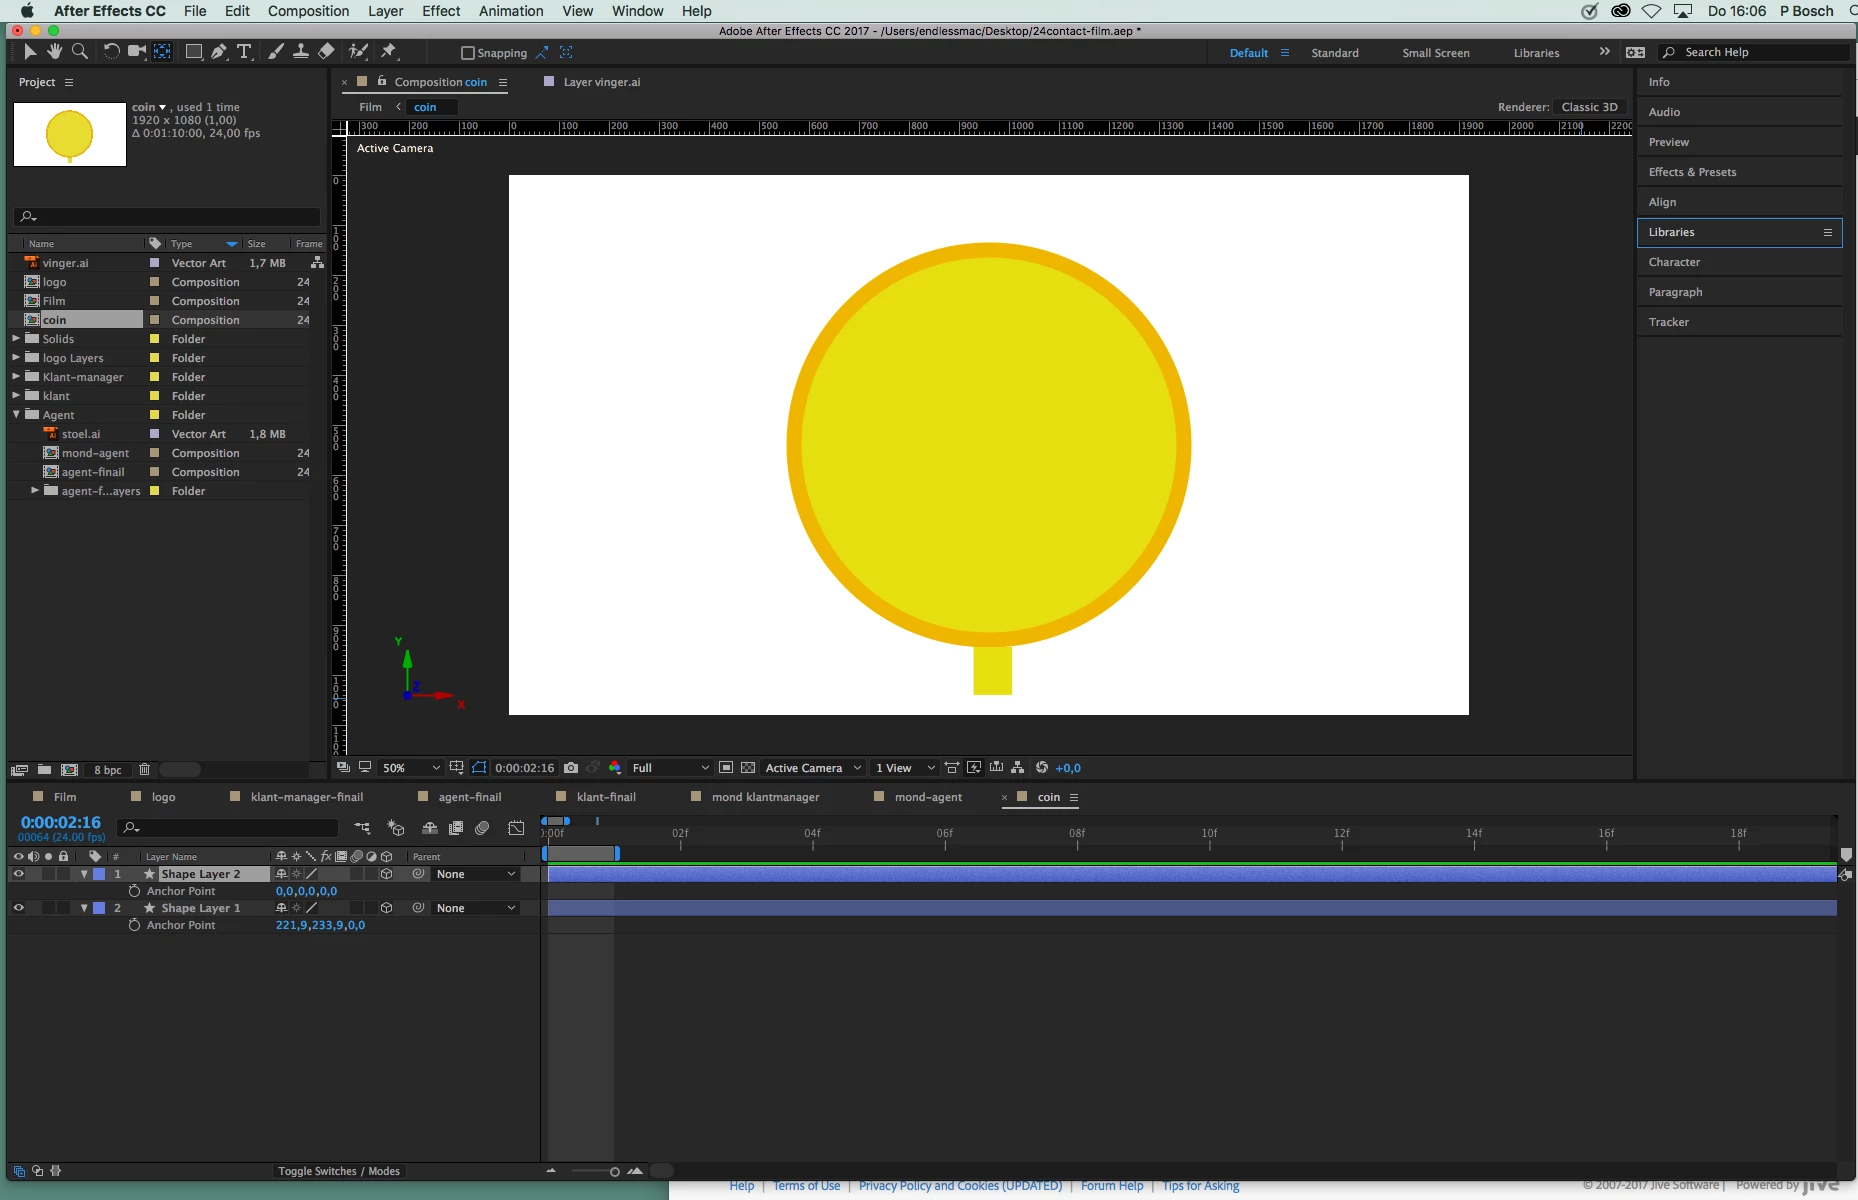The image size is (1858, 1200).
Task: Click the Frame Blending timeline icon
Action: pos(456,828)
